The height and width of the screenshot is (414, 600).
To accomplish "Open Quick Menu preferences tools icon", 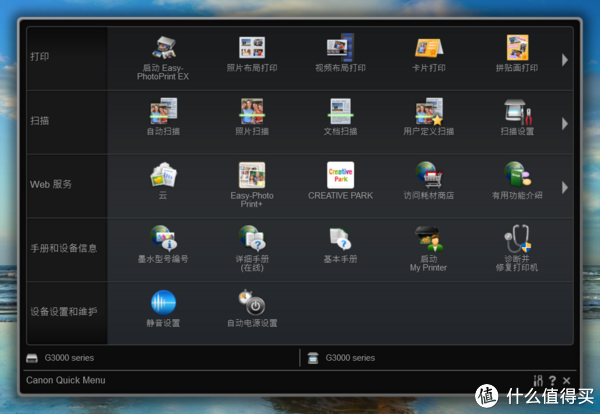I will [538, 380].
